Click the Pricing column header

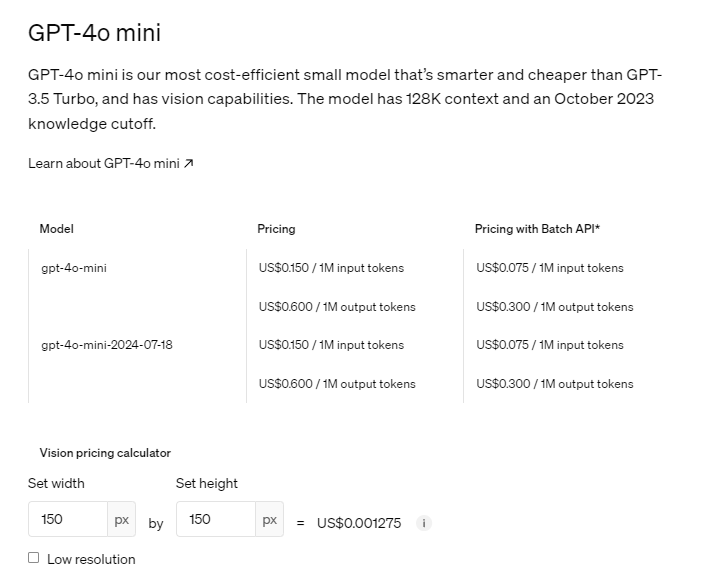click(276, 229)
